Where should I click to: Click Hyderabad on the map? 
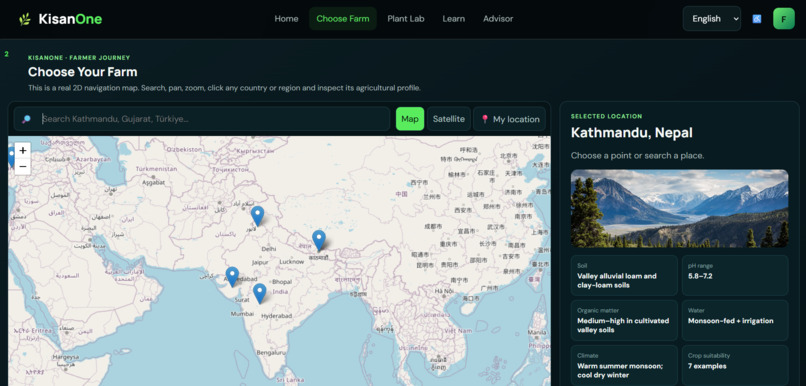(277, 316)
